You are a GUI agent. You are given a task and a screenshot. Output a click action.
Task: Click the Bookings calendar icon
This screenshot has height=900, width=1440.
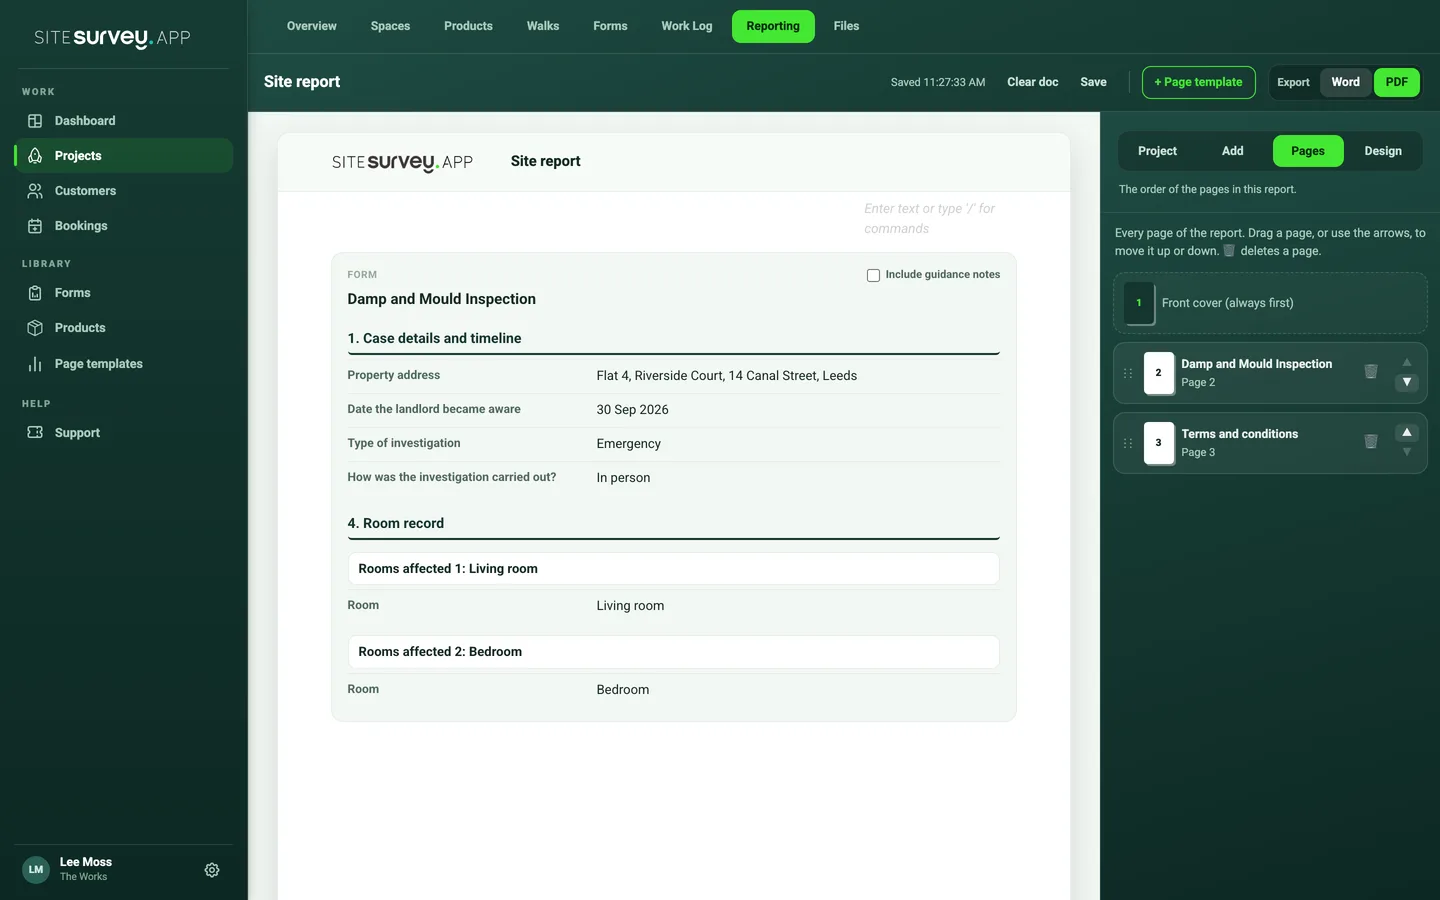point(35,226)
